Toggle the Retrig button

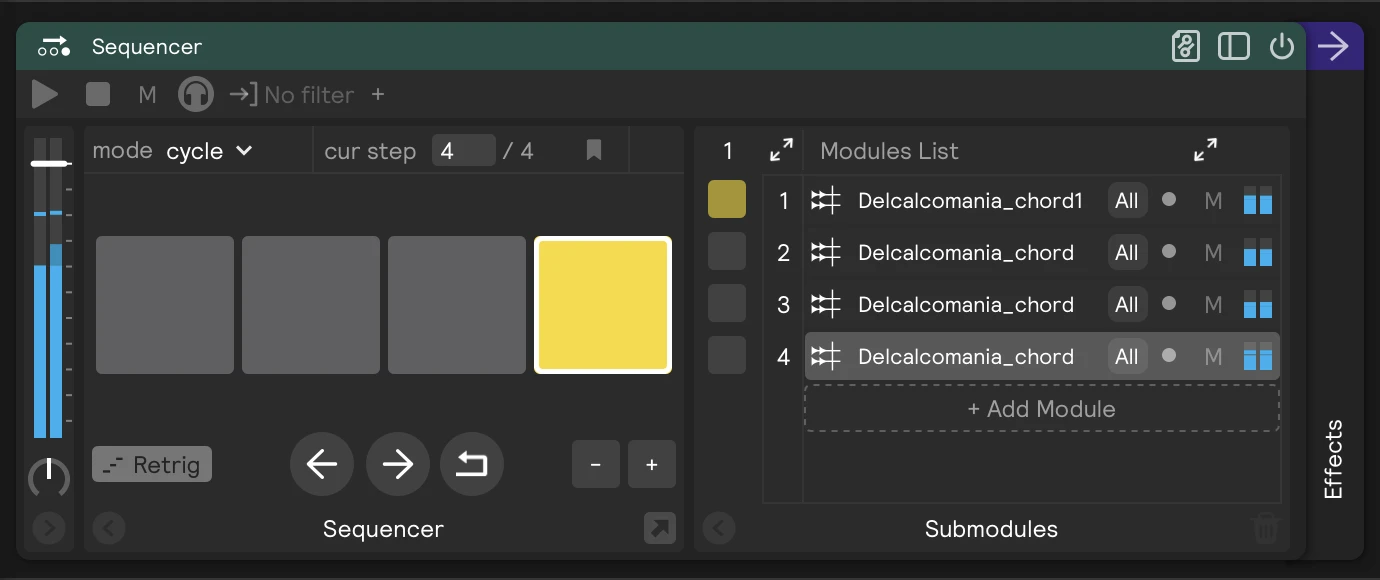point(152,464)
